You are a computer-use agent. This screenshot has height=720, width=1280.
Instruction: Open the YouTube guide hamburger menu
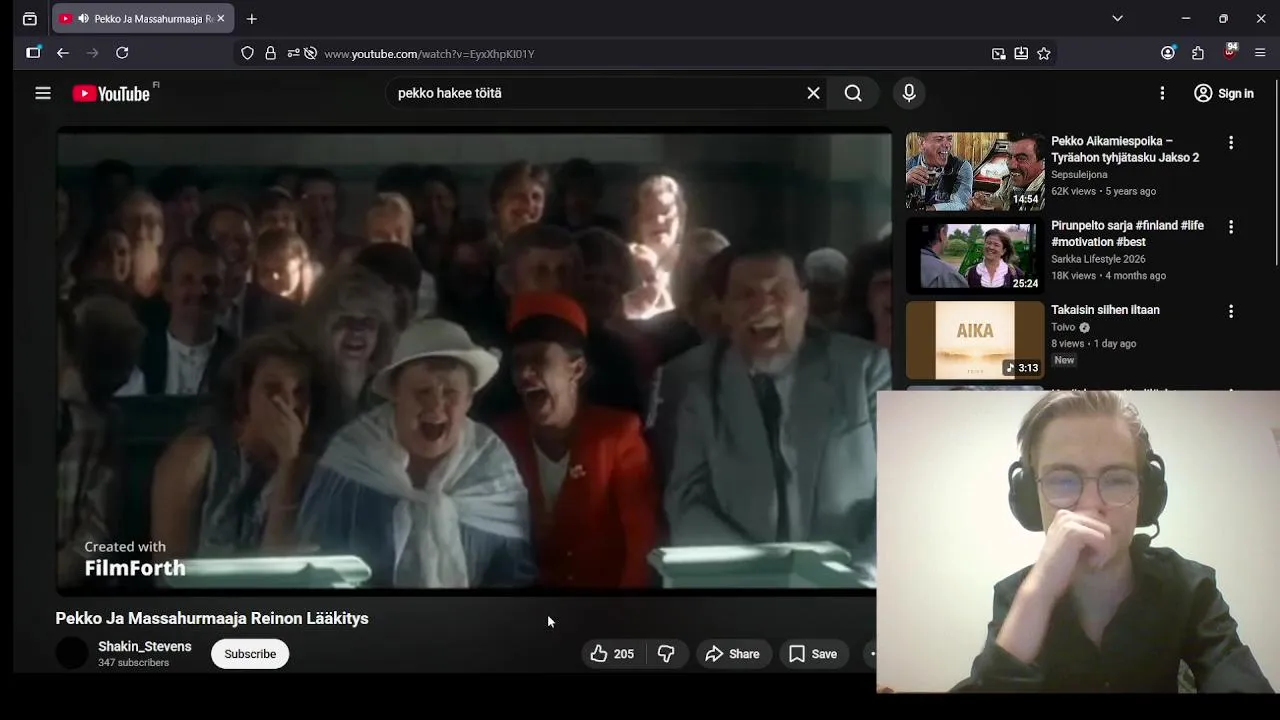43,93
